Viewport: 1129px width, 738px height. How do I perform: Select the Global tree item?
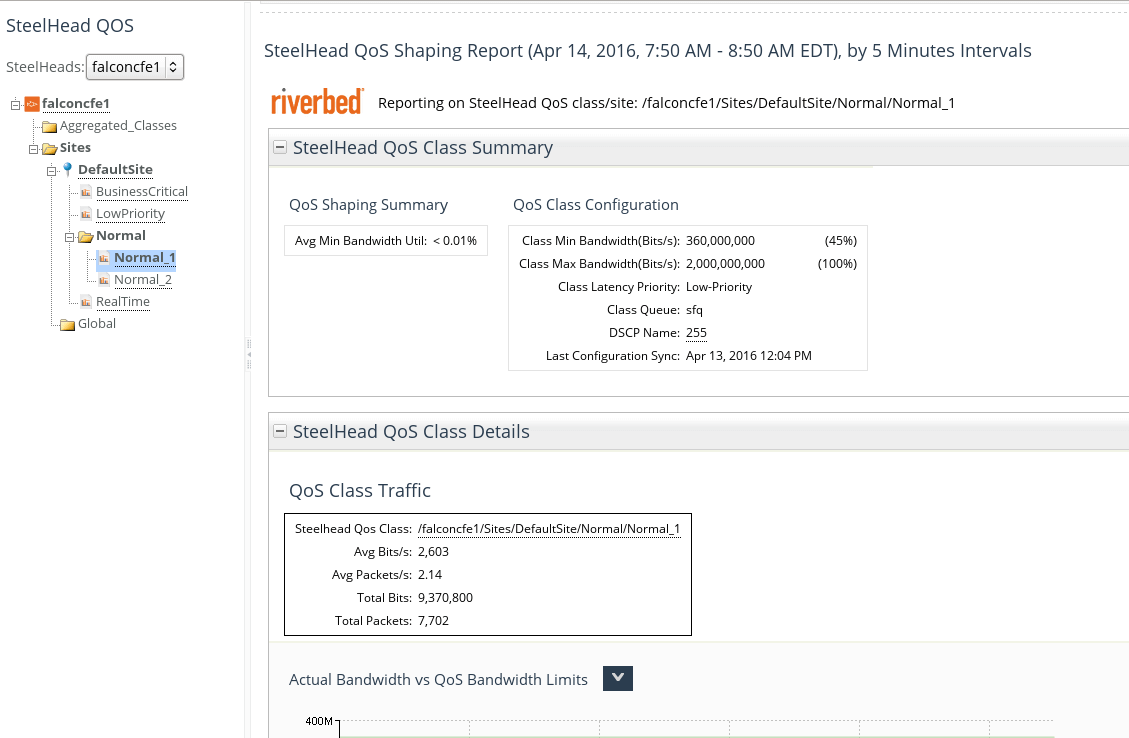point(96,323)
